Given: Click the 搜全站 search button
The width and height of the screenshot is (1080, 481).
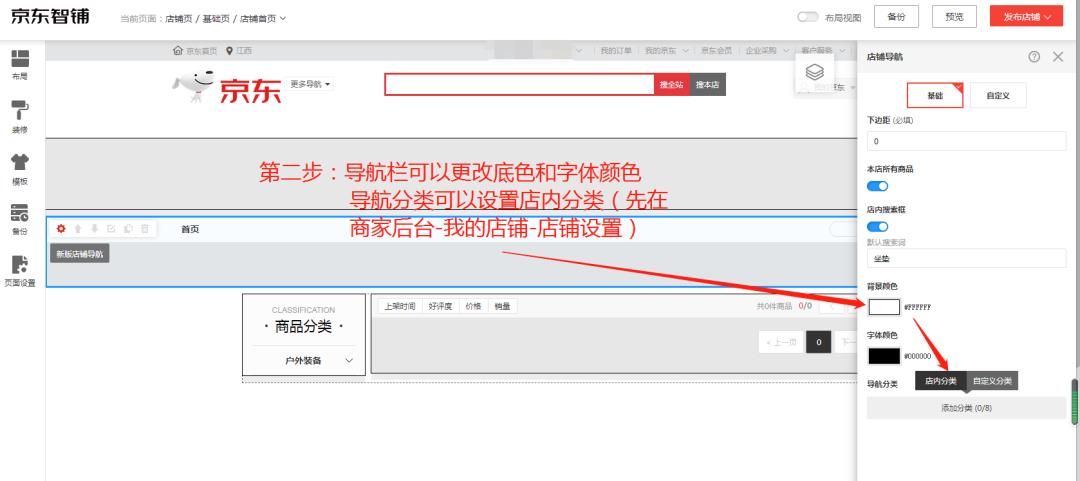Looking at the screenshot, I should (672, 85).
